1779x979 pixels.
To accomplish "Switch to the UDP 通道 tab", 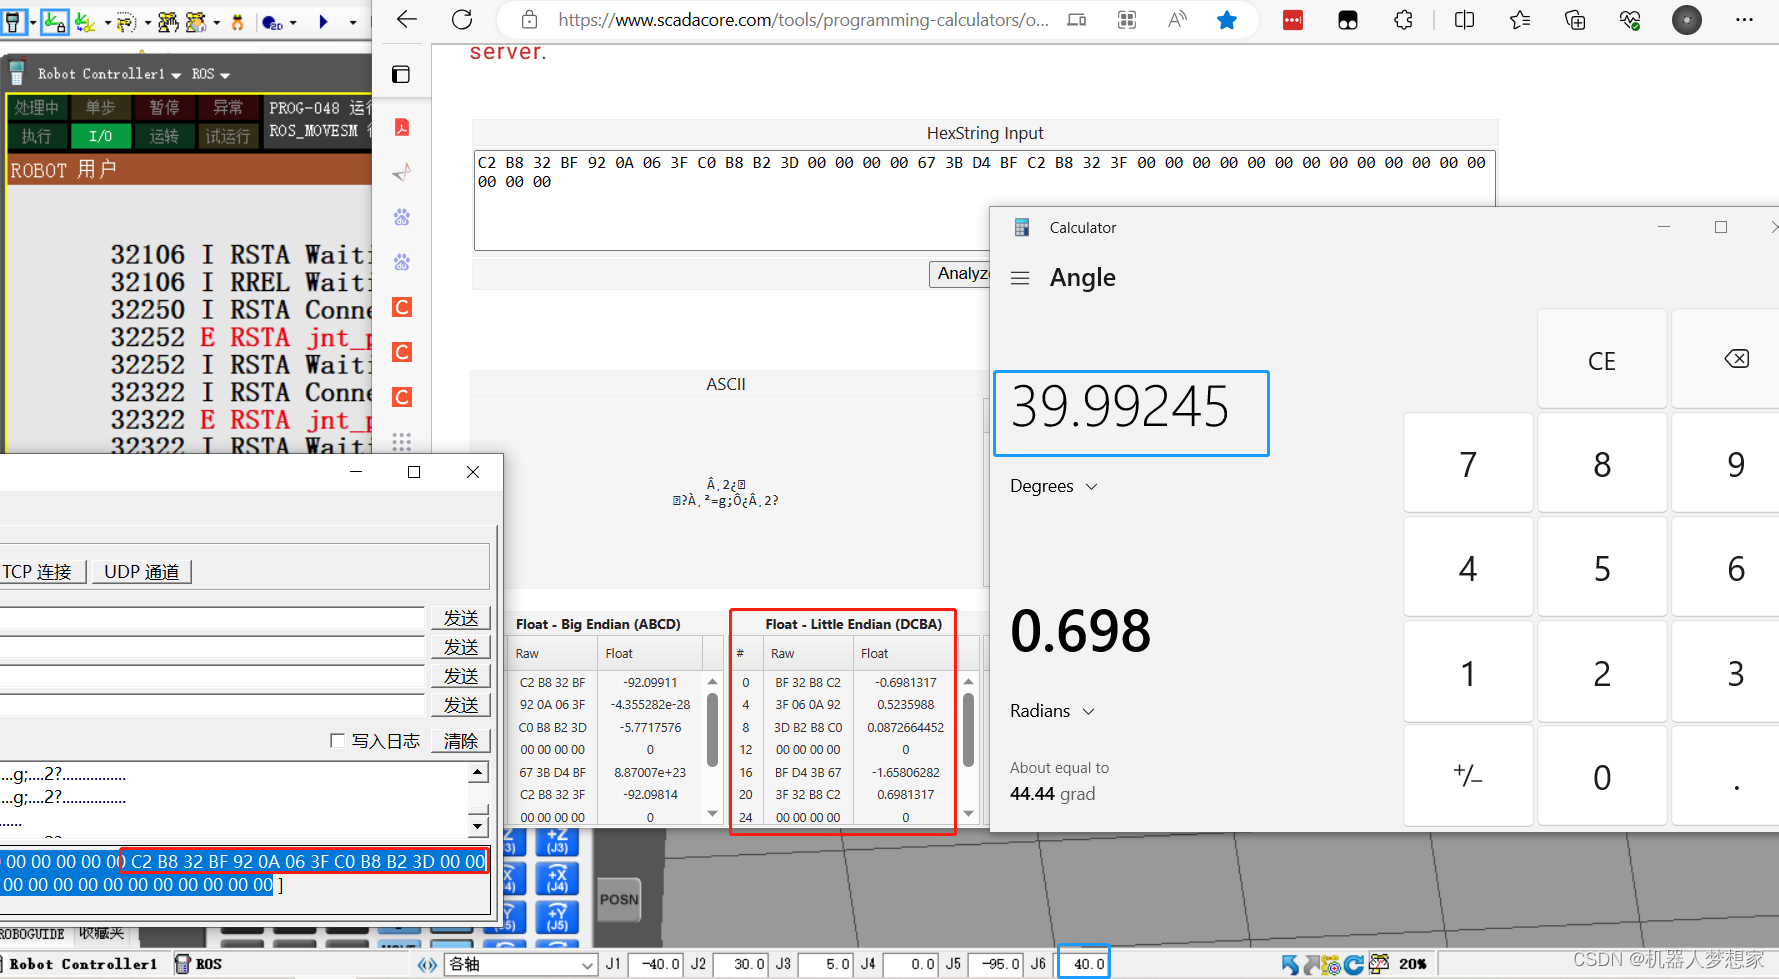I will tap(142, 572).
